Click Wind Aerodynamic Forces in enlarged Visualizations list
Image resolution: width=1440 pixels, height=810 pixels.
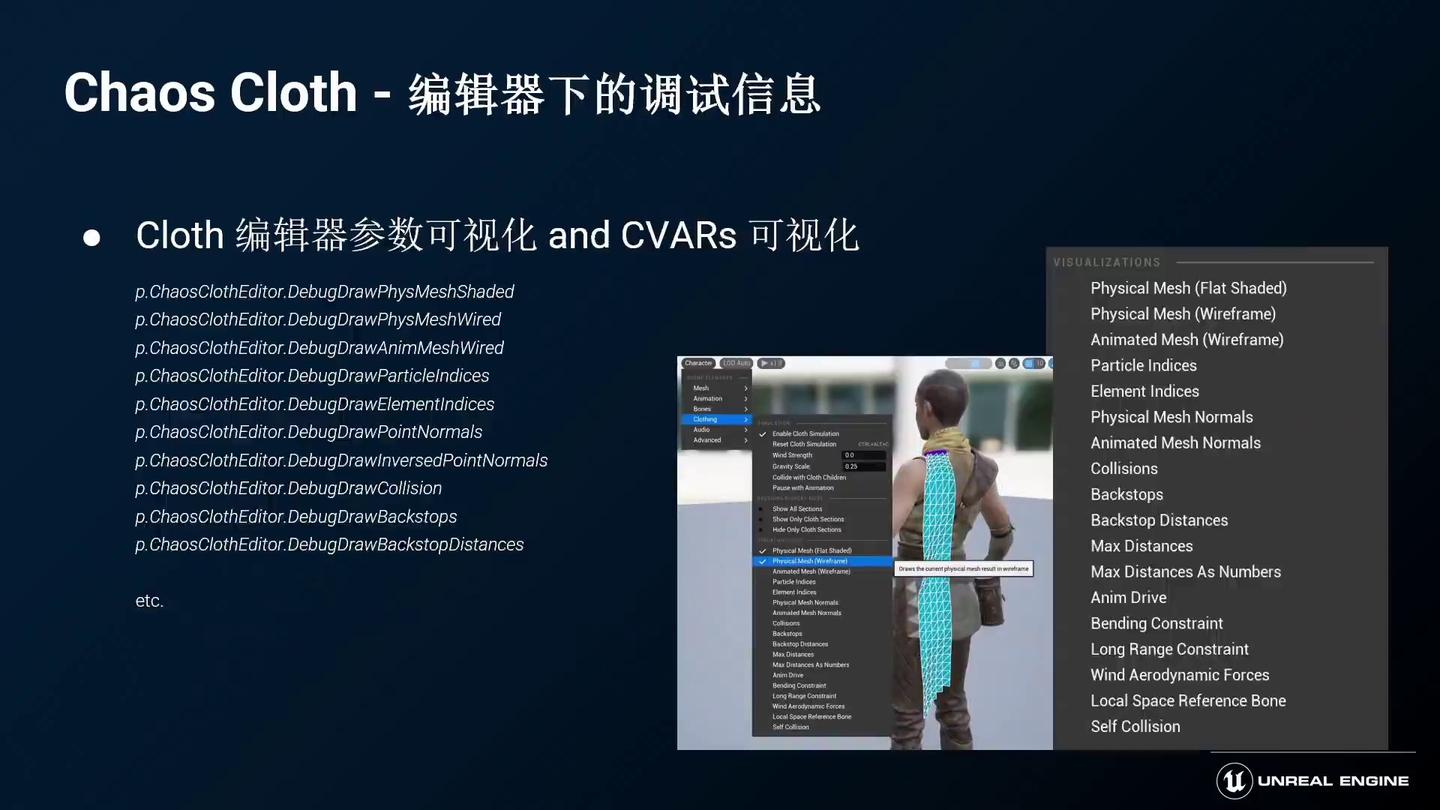tap(1179, 676)
